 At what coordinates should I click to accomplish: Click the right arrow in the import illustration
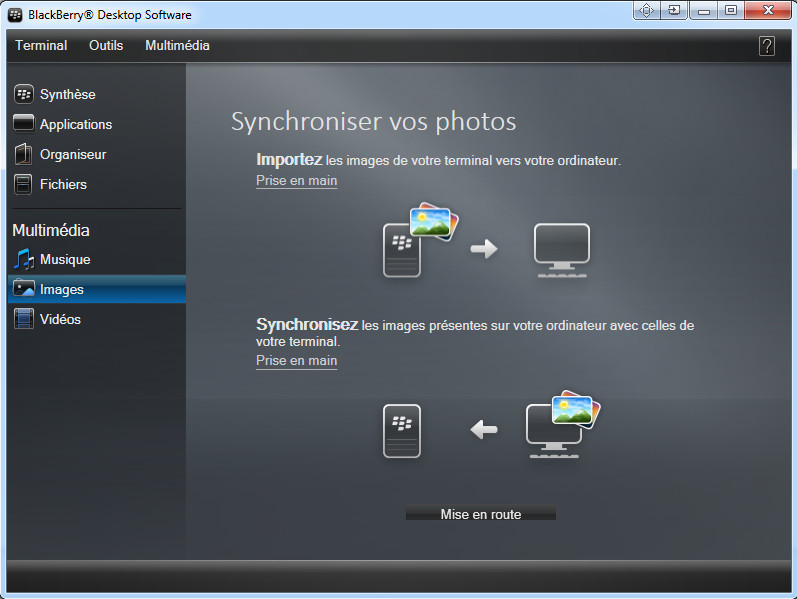[x=484, y=249]
